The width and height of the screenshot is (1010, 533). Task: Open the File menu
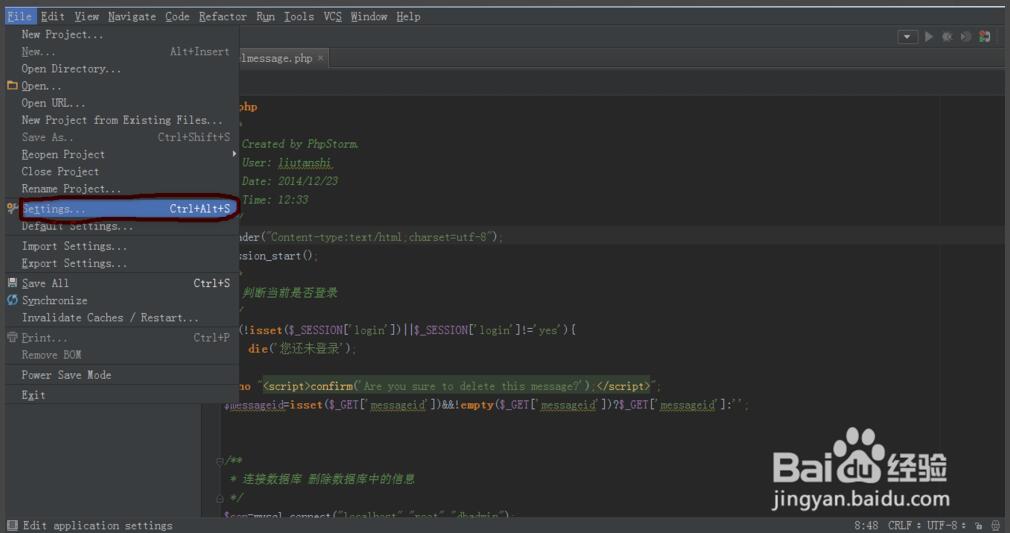pos(20,16)
